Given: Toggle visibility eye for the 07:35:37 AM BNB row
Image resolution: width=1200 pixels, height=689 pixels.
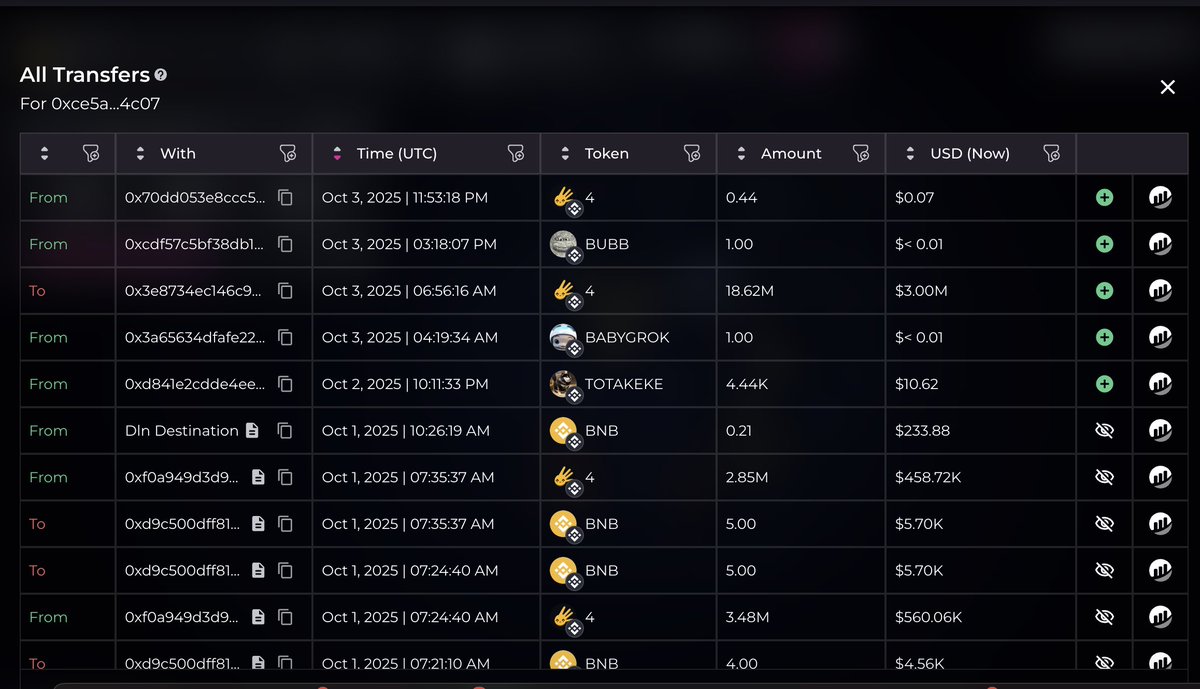Looking at the screenshot, I should (1104, 524).
